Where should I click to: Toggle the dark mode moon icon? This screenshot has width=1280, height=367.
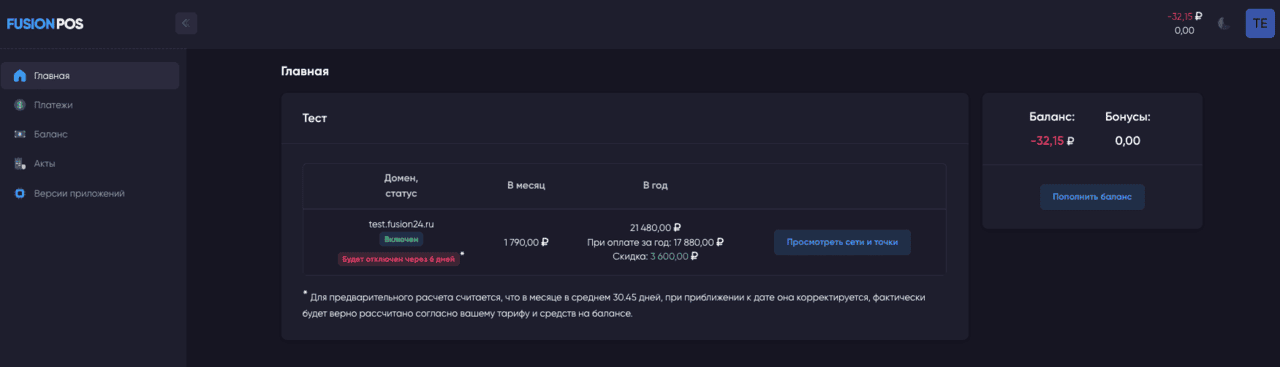click(1224, 23)
